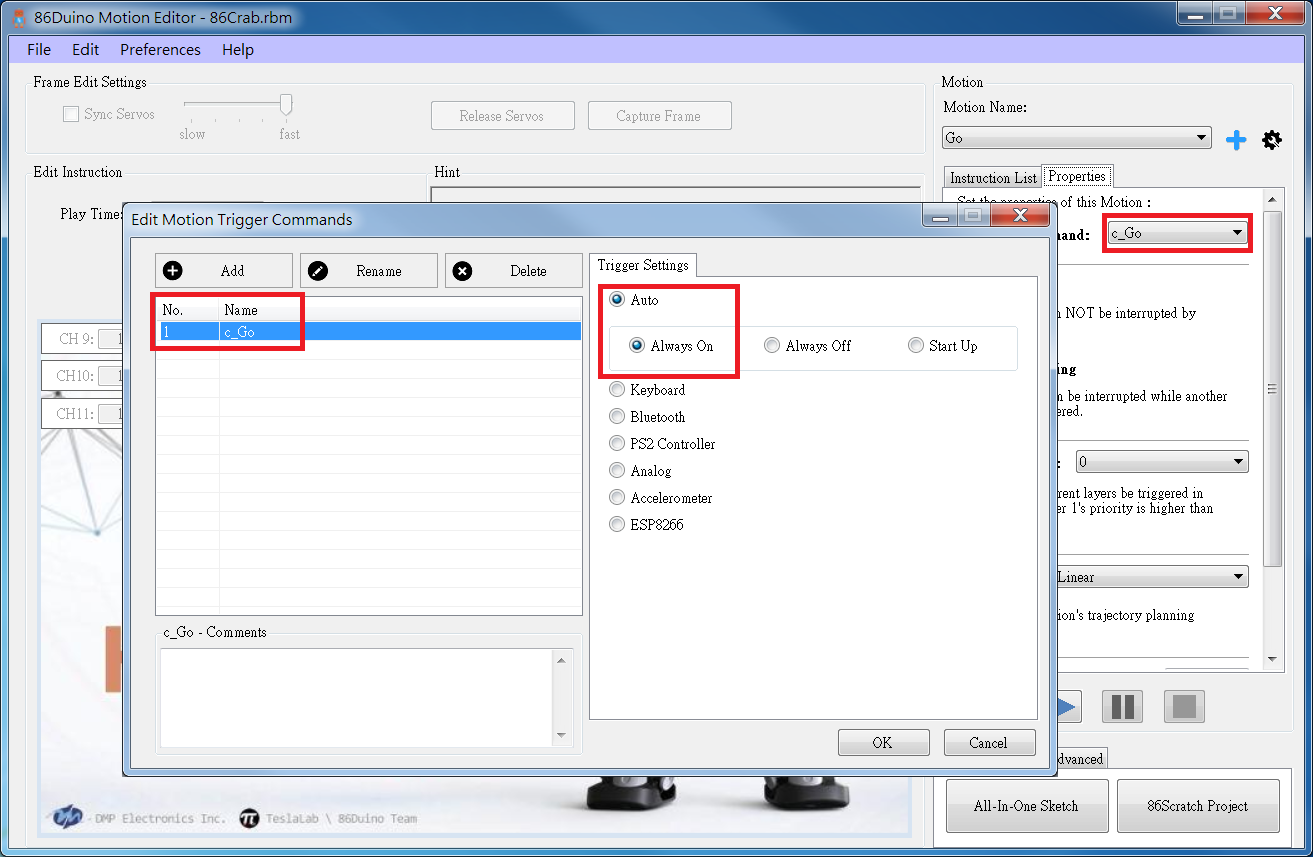Click the Rename trigger command button
Viewport: 1313px width, 857px height.
tap(369, 271)
